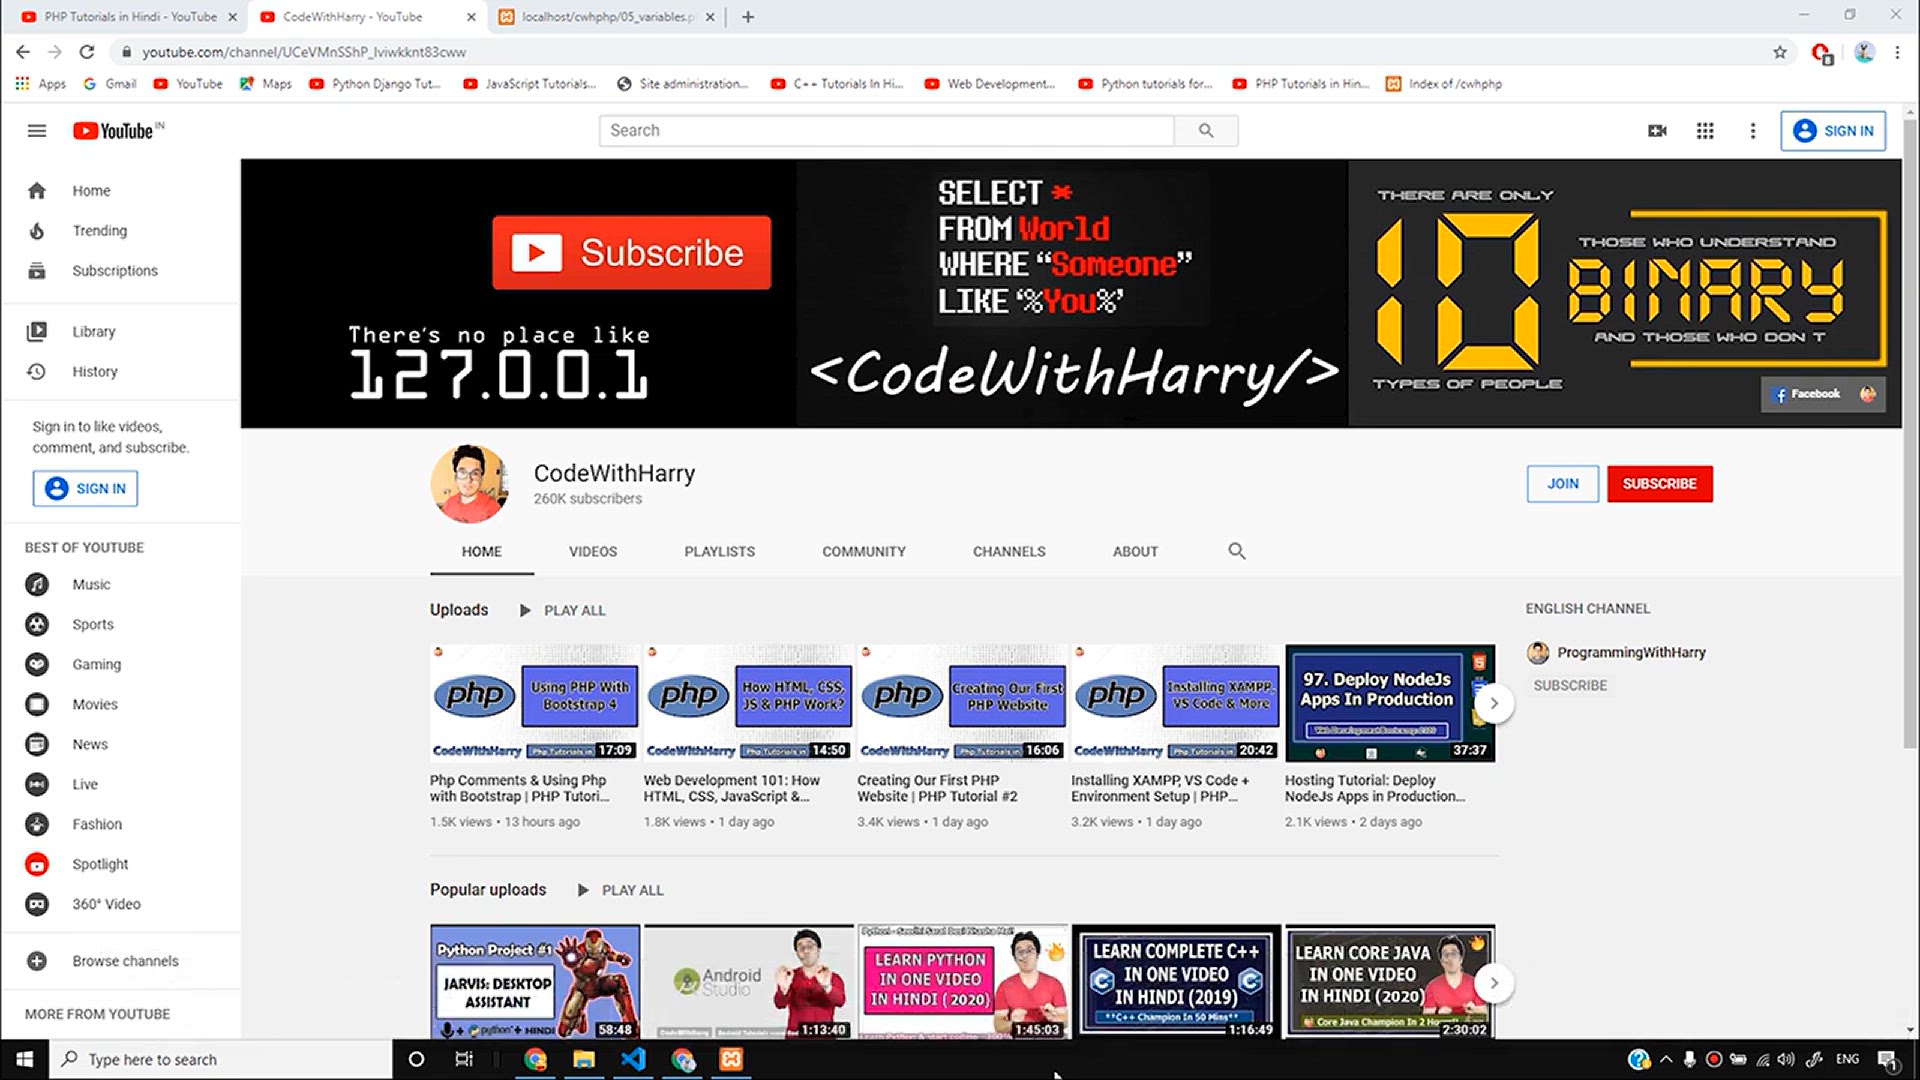
Task: Open the YouTube apps grid icon
Action: point(1705,131)
